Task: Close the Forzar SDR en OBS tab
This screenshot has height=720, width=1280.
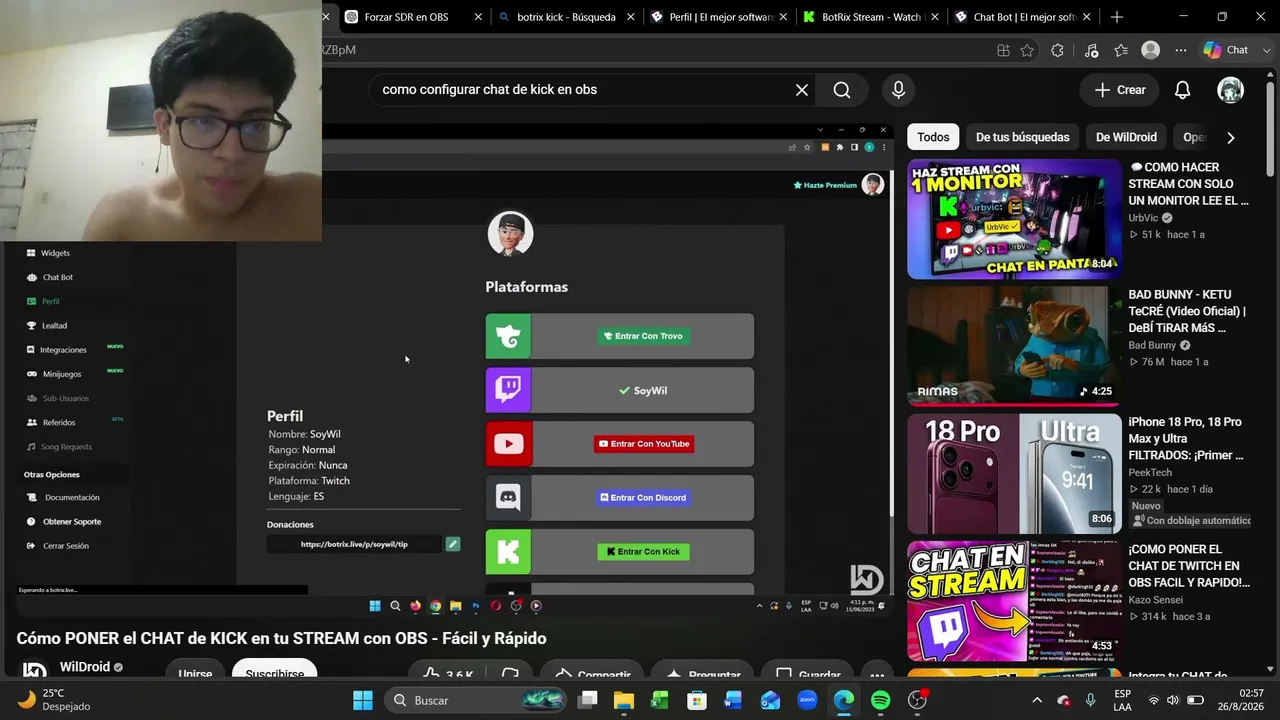Action: [x=478, y=17]
